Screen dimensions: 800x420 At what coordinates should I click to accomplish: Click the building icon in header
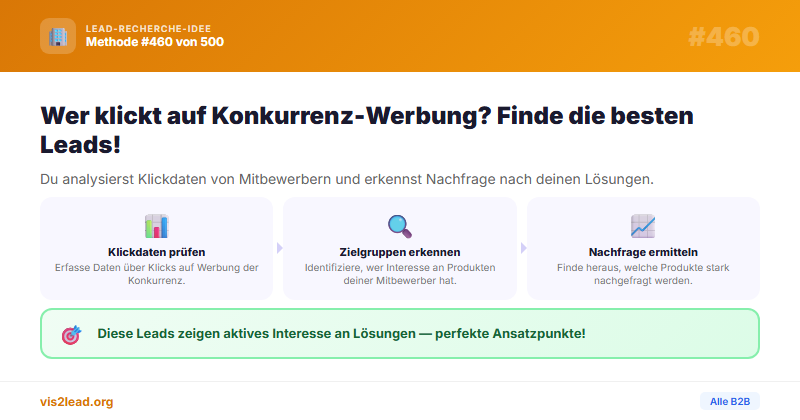pos(58,36)
